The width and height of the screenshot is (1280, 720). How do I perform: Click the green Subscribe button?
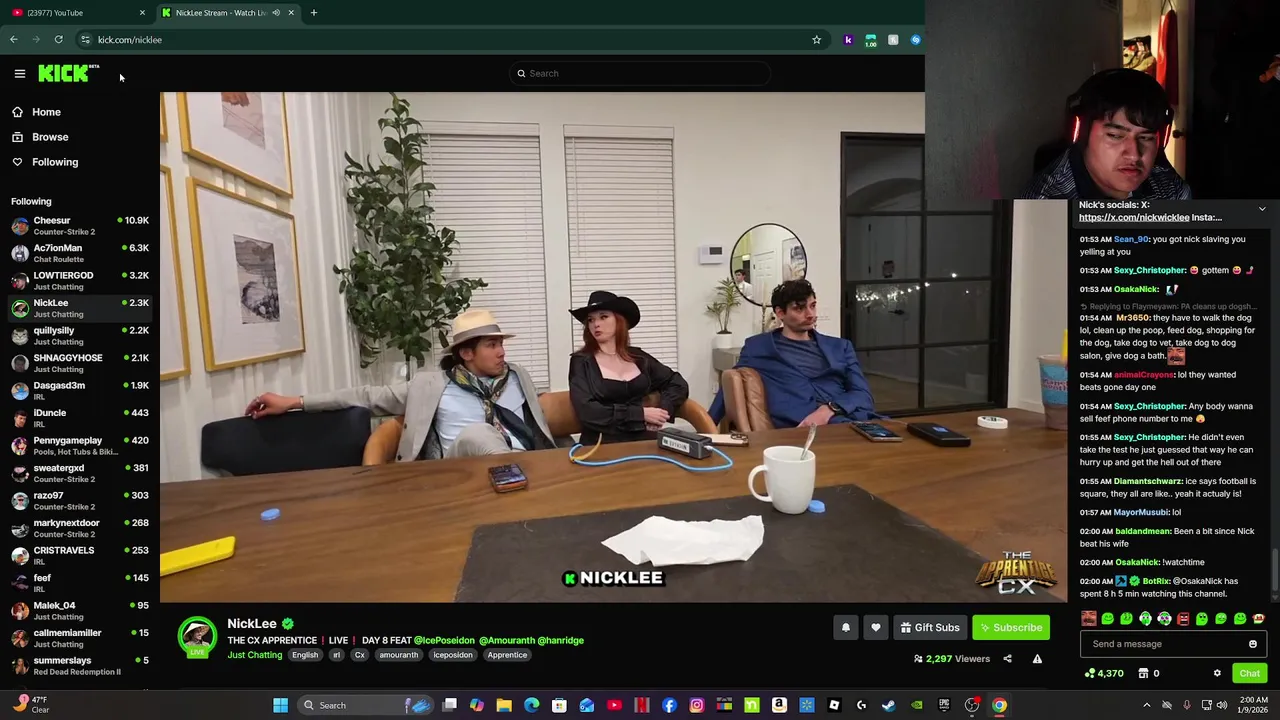click(x=1011, y=627)
